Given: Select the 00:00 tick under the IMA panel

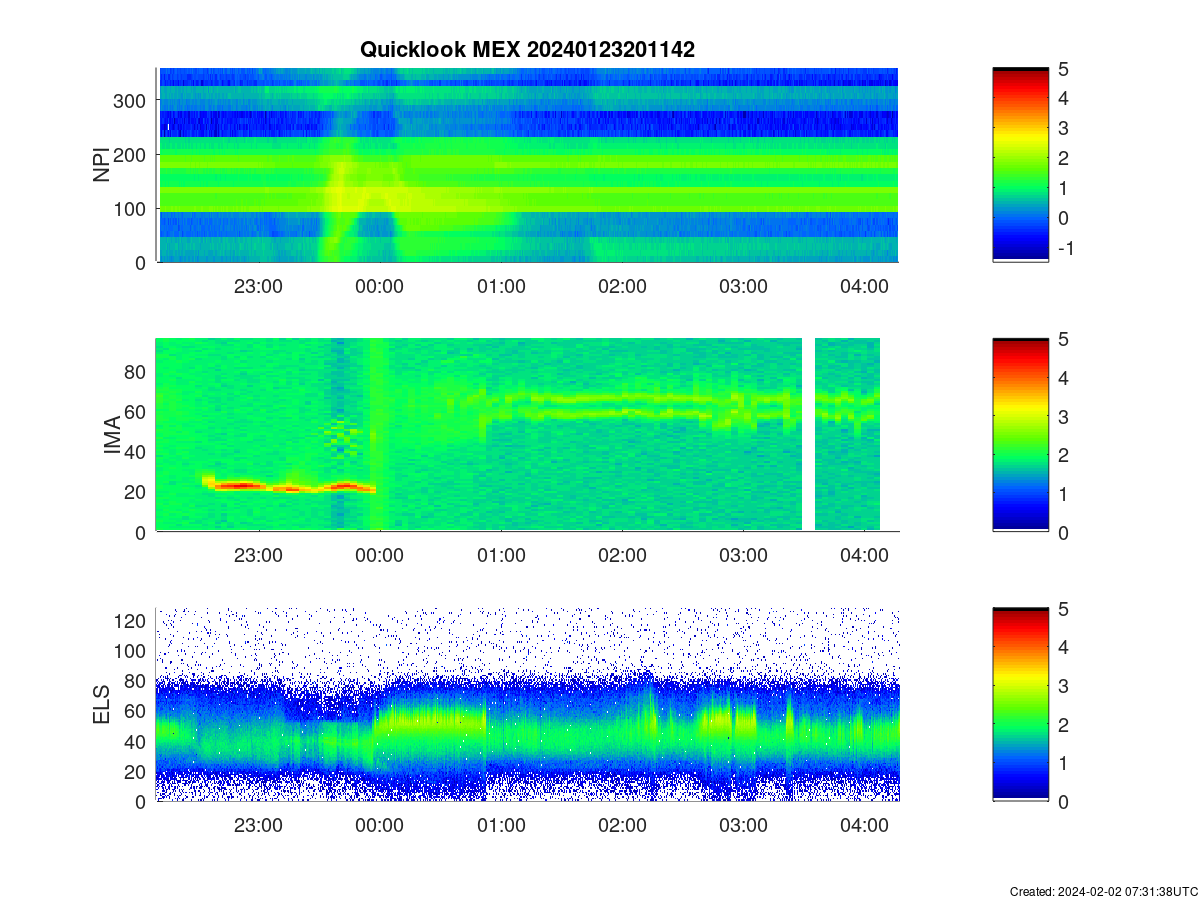Looking at the screenshot, I should click(x=379, y=556).
